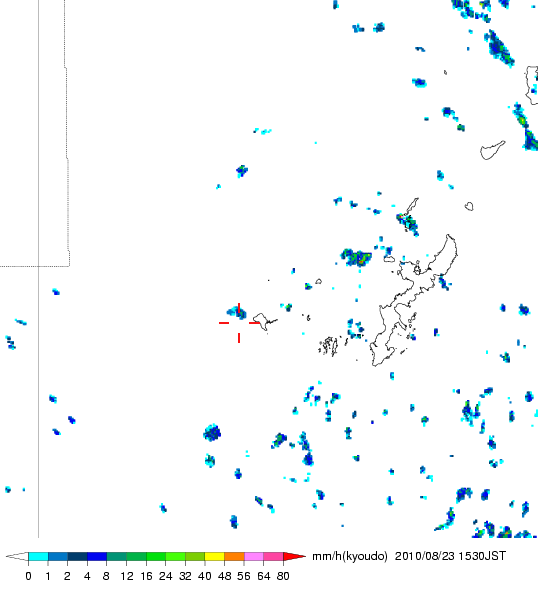Select the yellow 40-48 mm/h legend swatch
Image resolution: width=538 pixels, height=590 pixels.
pos(214,557)
